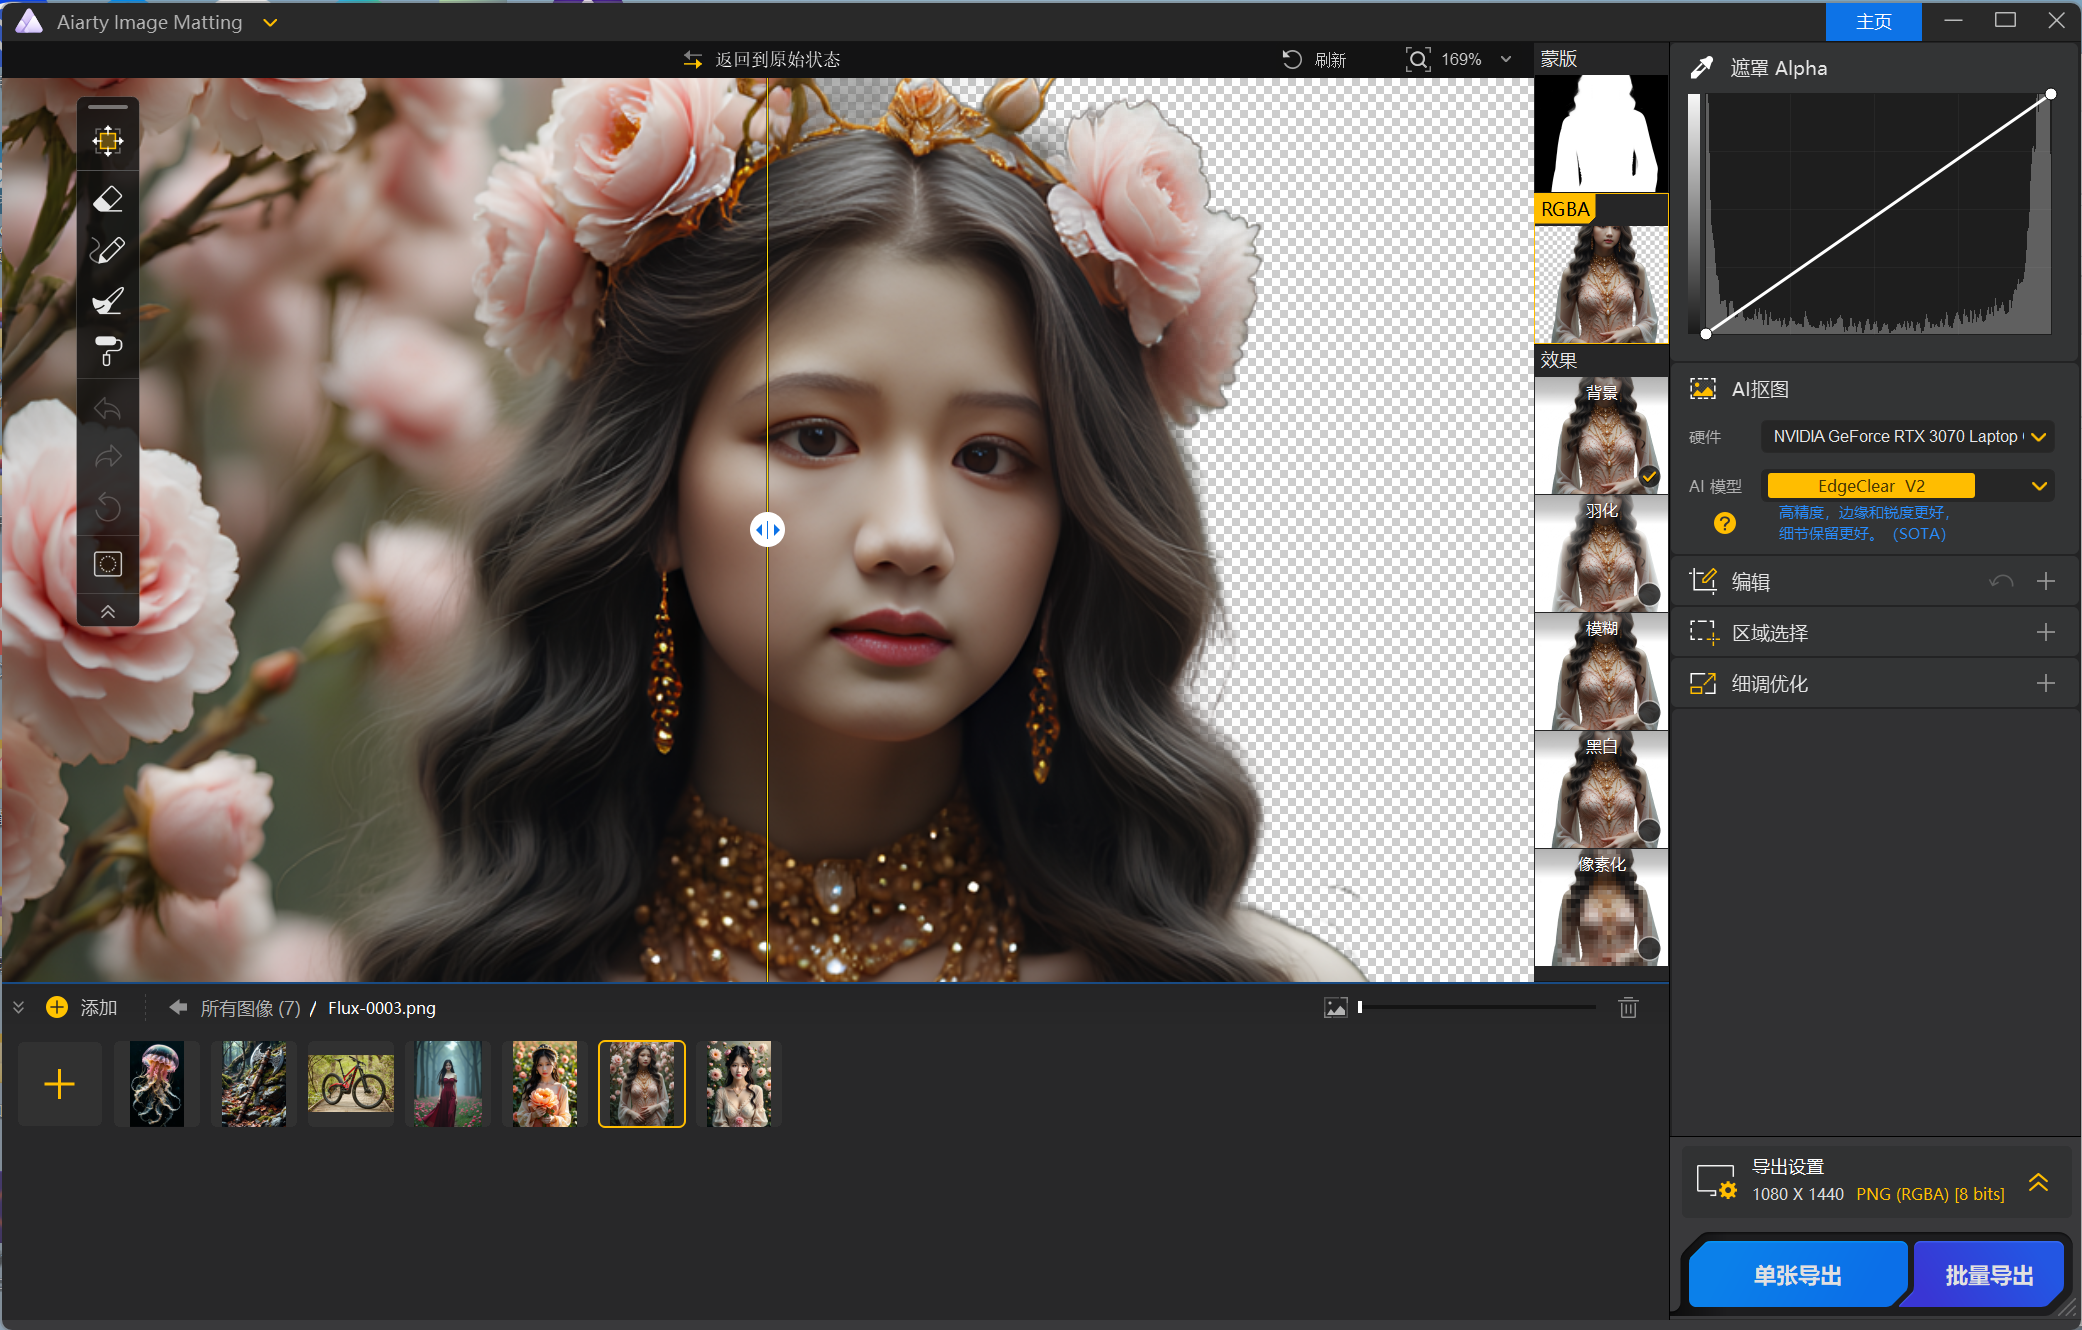Select the eraser tool
This screenshot has height=1330, width=2082.
tap(108, 199)
